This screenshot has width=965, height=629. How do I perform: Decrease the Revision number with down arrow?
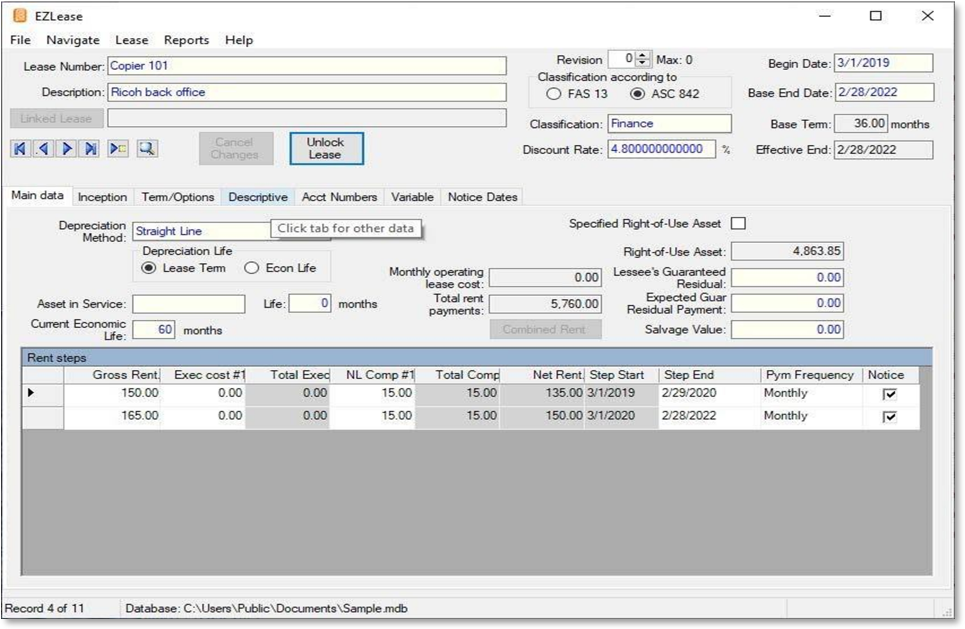coord(643,63)
